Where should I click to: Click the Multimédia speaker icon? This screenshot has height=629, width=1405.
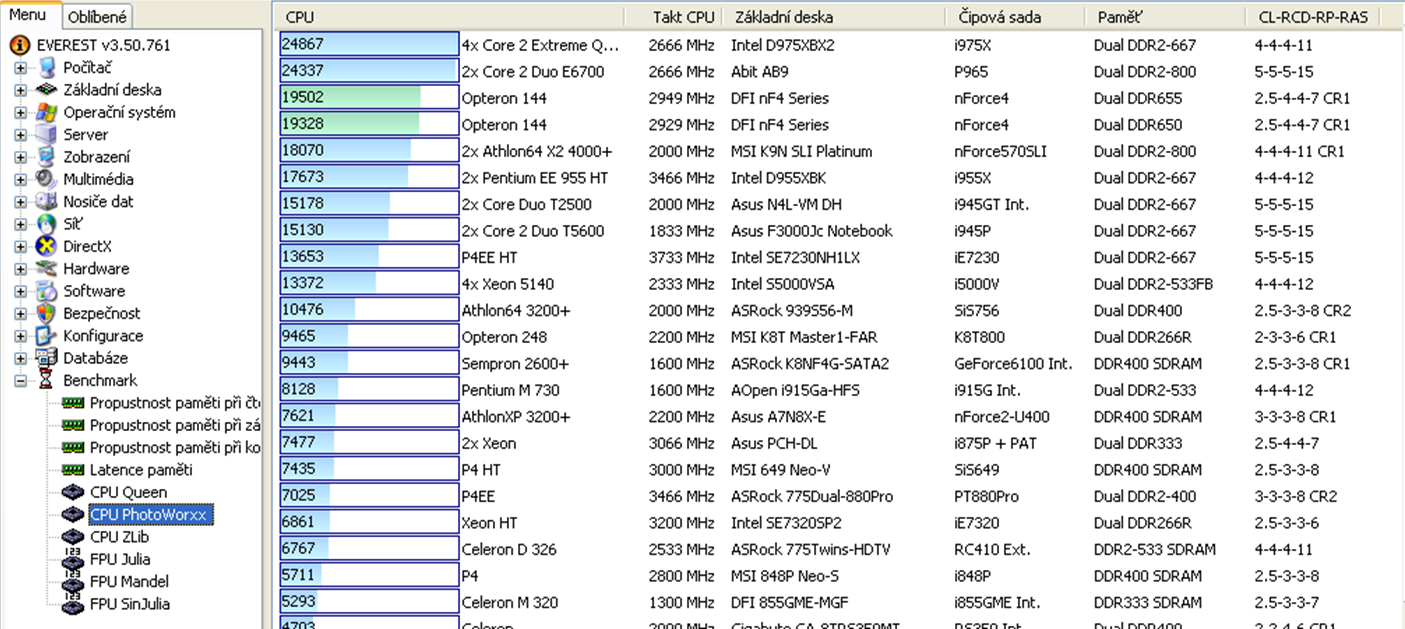point(46,179)
